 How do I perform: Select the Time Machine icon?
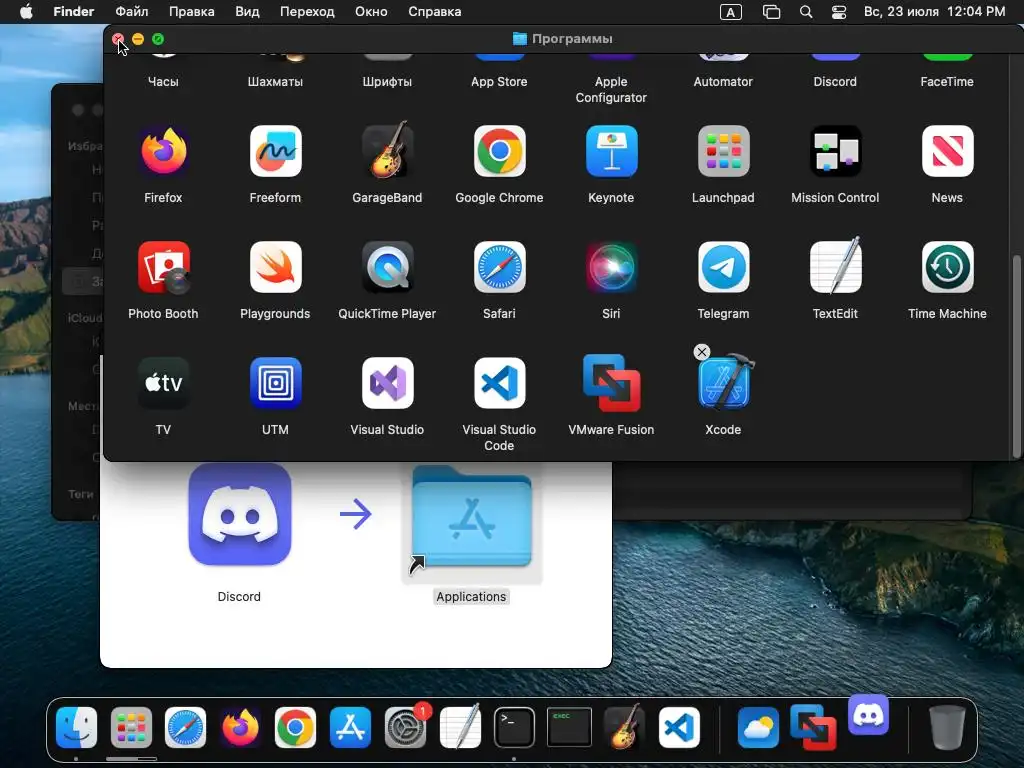(948, 267)
